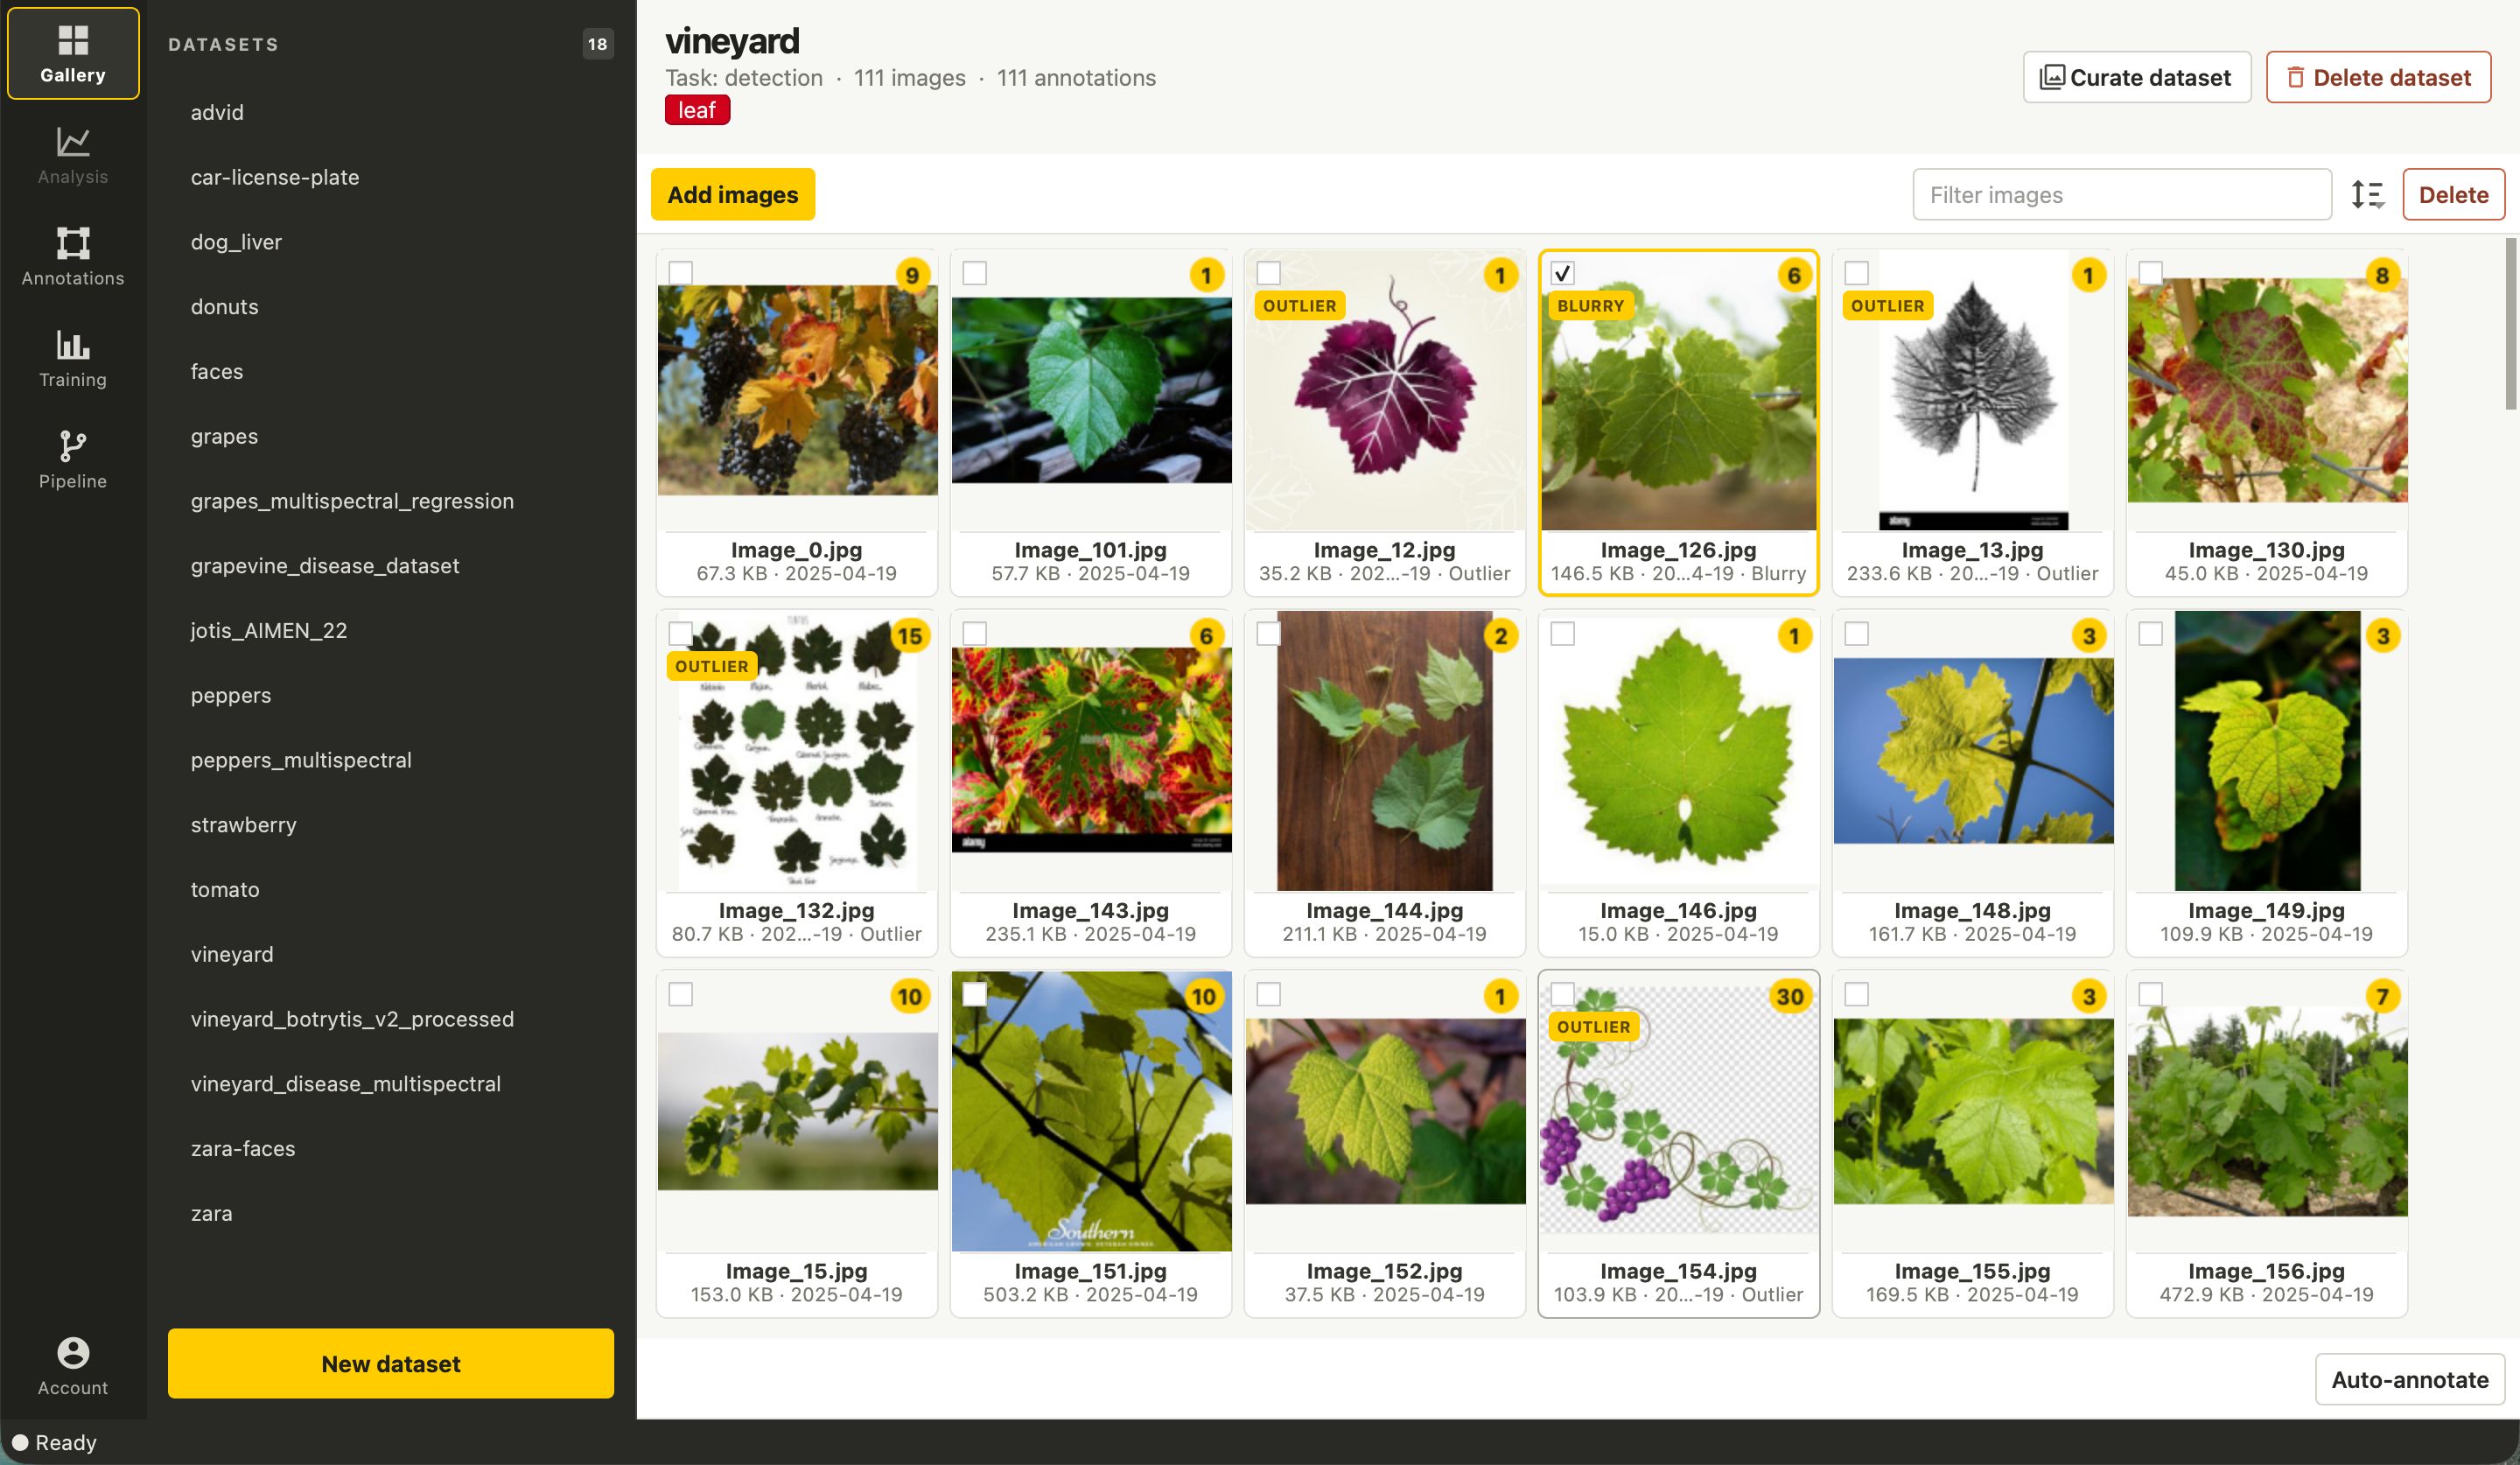Open the Analysis section
Image resolution: width=2520 pixels, height=1465 pixels.
pyautogui.click(x=73, y=155)
